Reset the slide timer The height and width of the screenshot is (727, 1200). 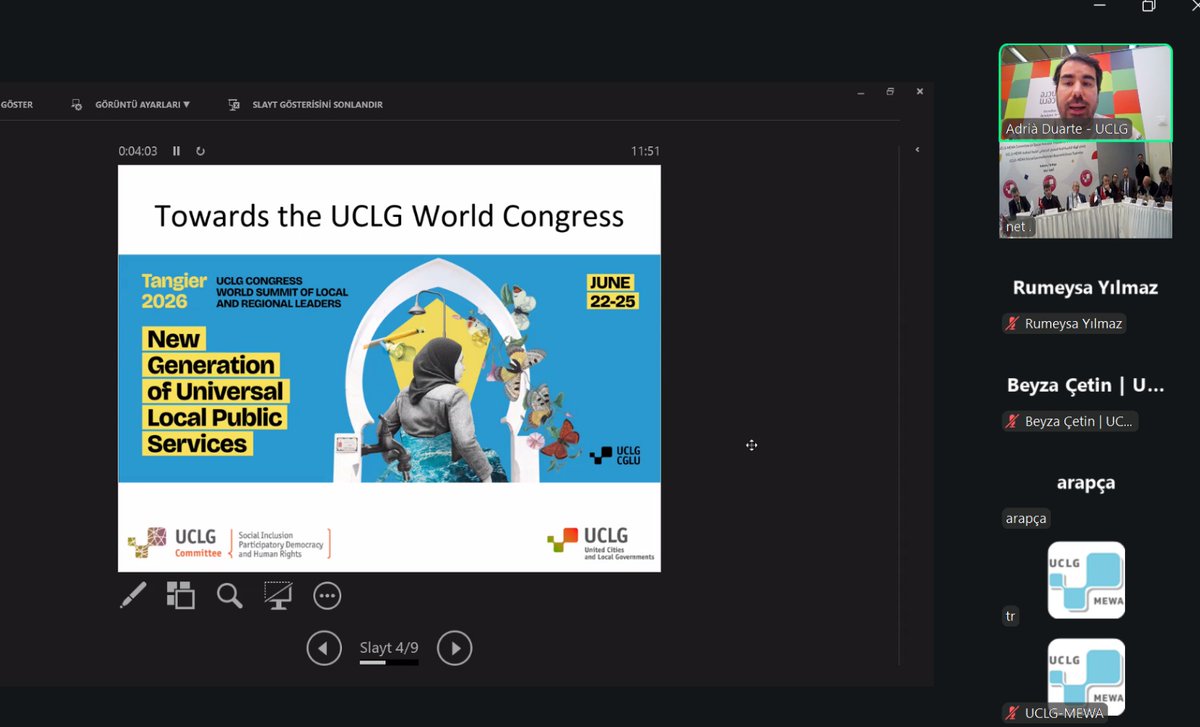(x=200, y=151)
